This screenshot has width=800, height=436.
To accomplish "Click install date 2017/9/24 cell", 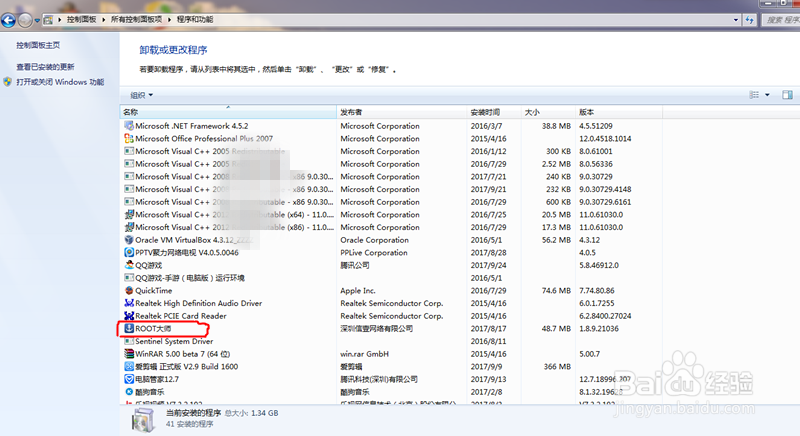I will pyautogui.click(x=488, y=265).
